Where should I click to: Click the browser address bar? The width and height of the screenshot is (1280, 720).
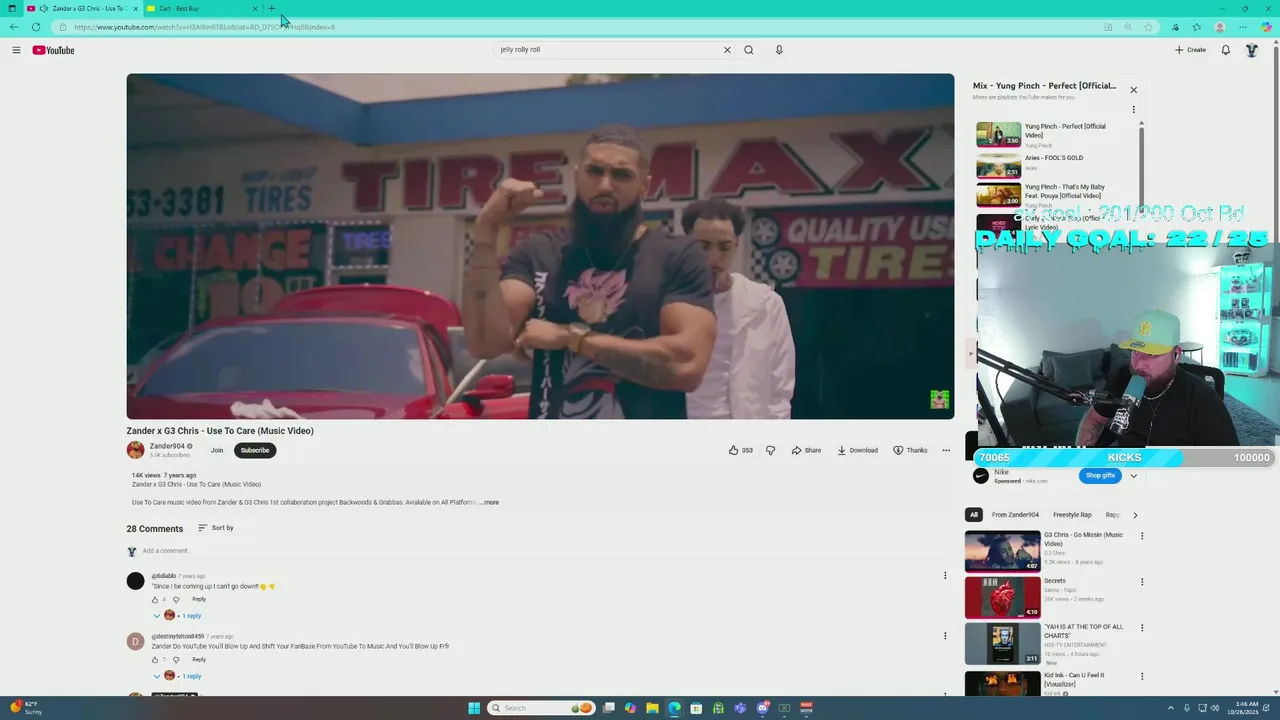click(580, 27)
